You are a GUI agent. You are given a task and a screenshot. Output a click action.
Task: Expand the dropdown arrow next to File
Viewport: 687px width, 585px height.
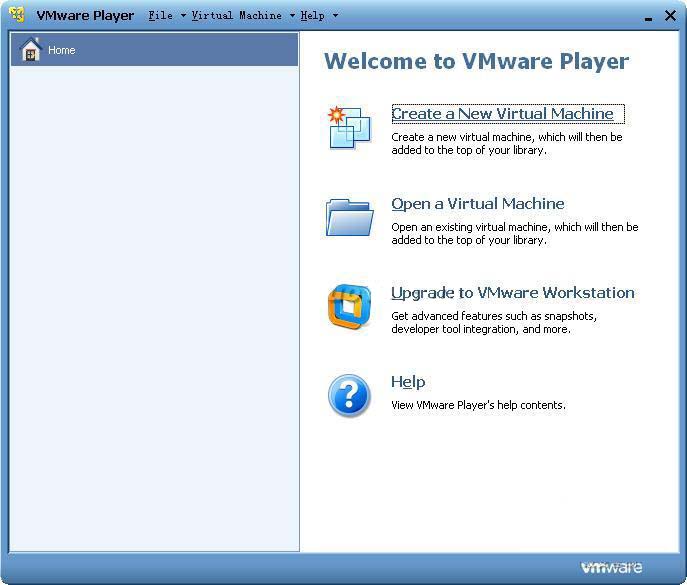pyautogui.click(x=183, y=16)
